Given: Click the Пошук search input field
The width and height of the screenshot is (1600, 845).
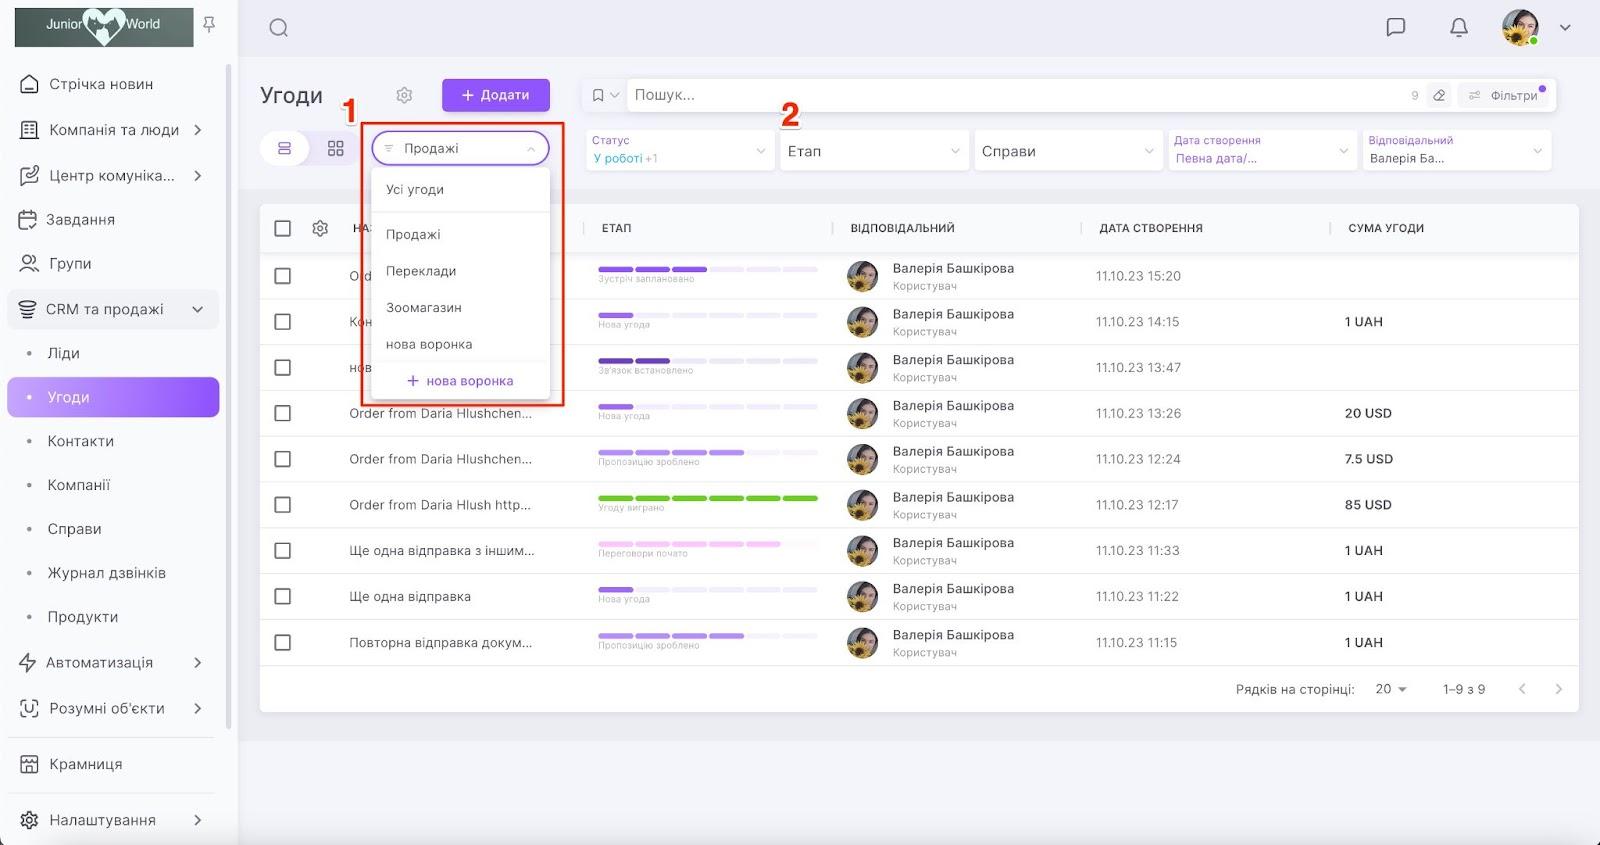Looking at the screenshot, I should pyautogui.click(x=1010, y=95).
